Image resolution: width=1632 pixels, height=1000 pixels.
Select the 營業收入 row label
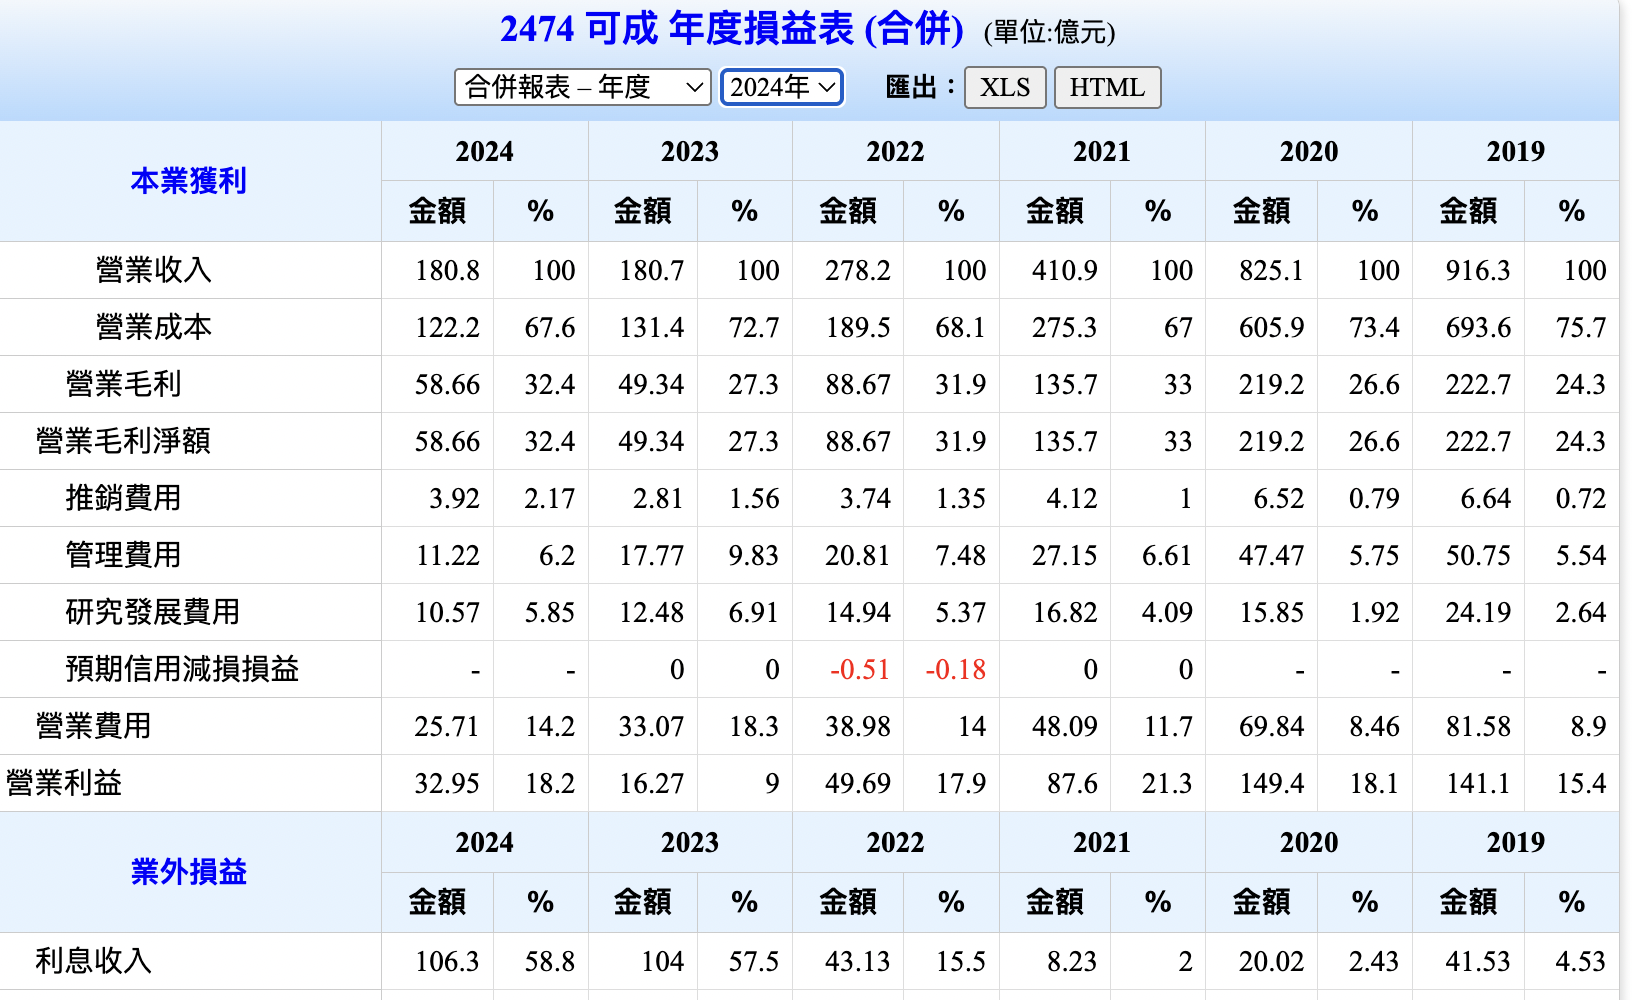[153, 270]
